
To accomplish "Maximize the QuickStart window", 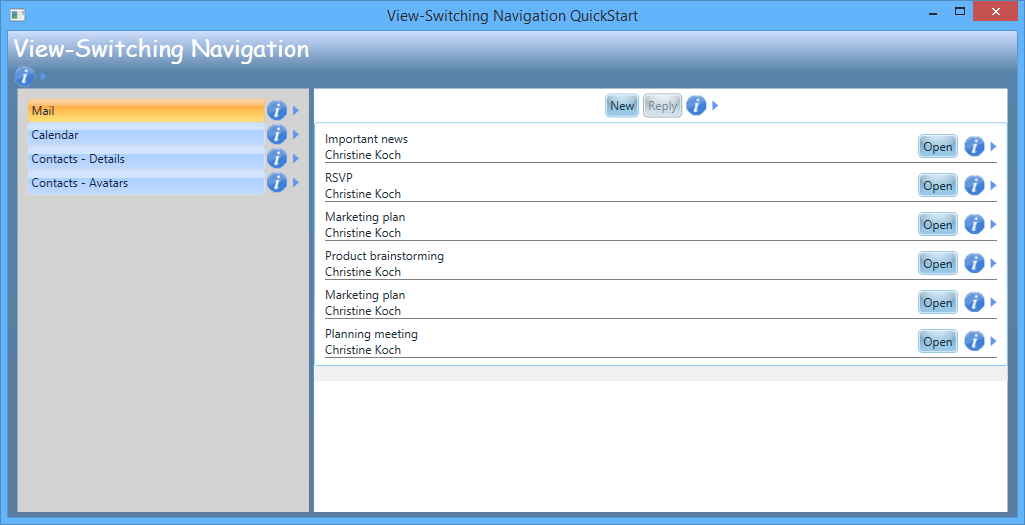I will pyautogui.click(x=960, y=12).
